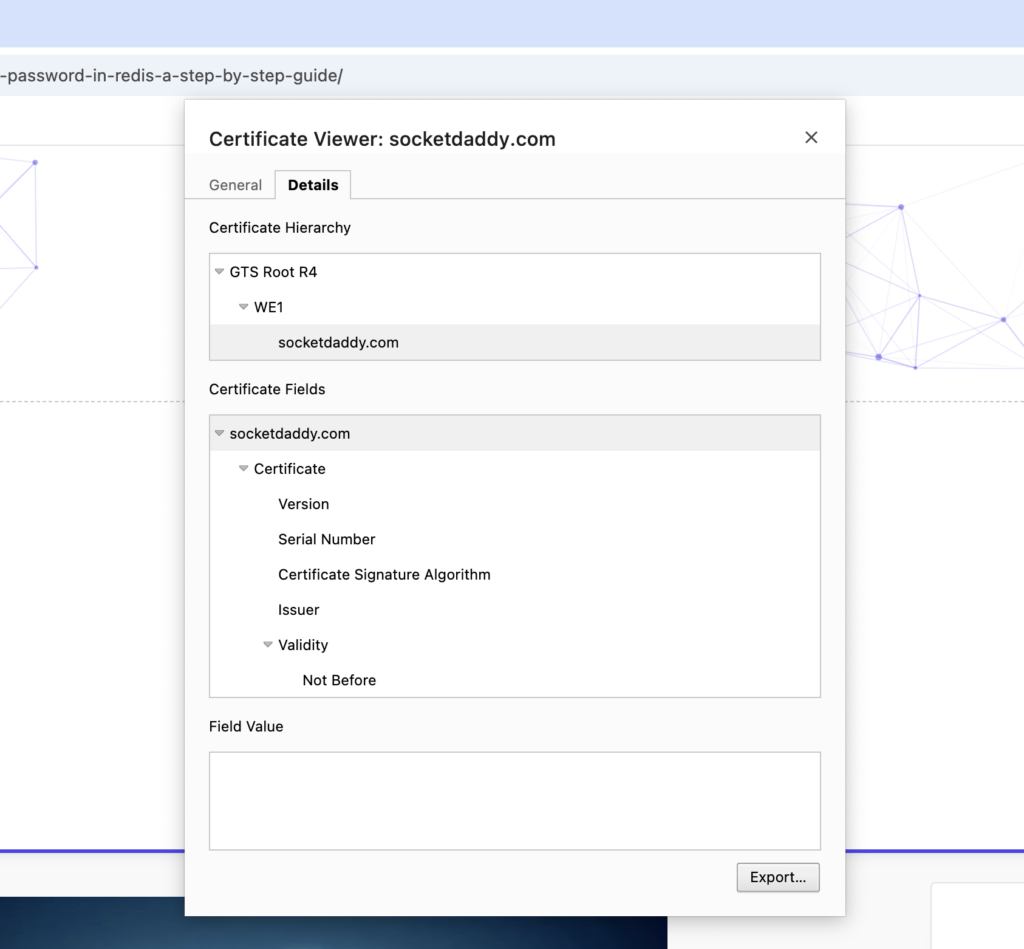The height and width of the screenshot is (949, 1024).
Task: Select socketdaddy.com row in Certificate Fields
Action: (x=515, y=433)
